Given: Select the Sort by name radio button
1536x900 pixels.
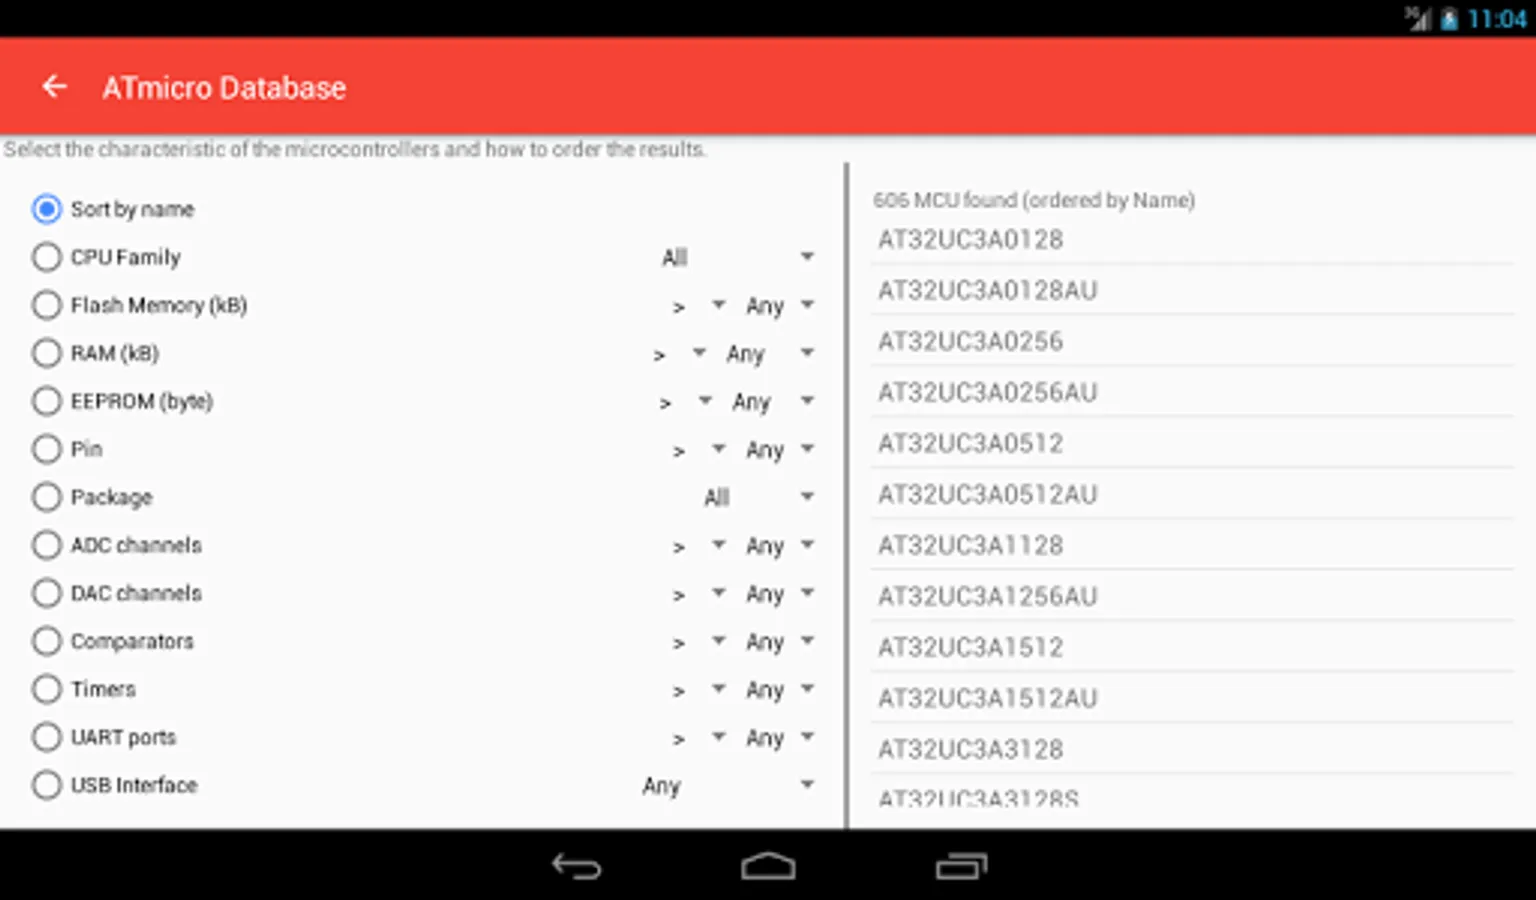Looking at the screenshot, I should (x=46, y=209).
